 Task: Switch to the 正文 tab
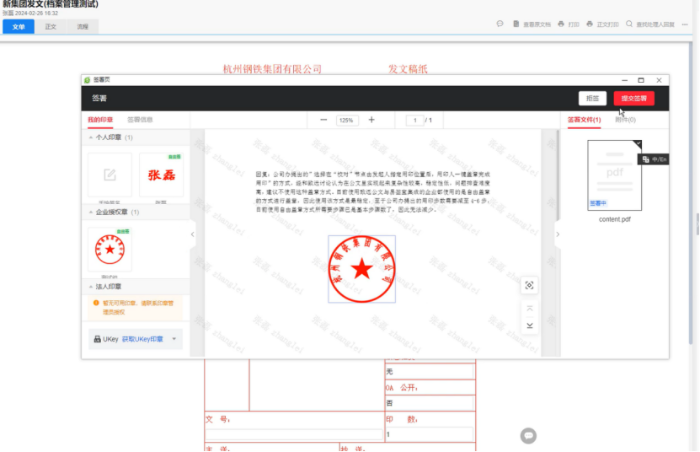pos(50,27)
